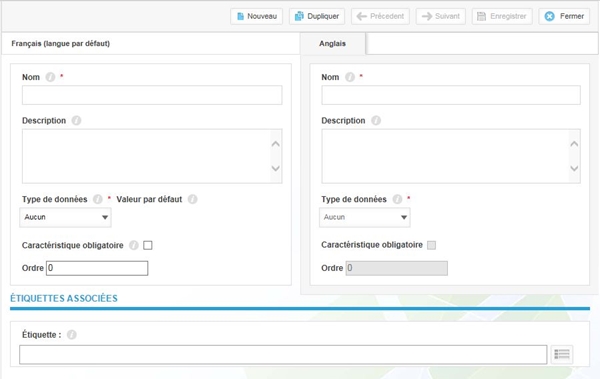The width and height of the screenshot is (600, 379).
Task: Switch to the Anglais tab
Action: click(x=333, y=44)
